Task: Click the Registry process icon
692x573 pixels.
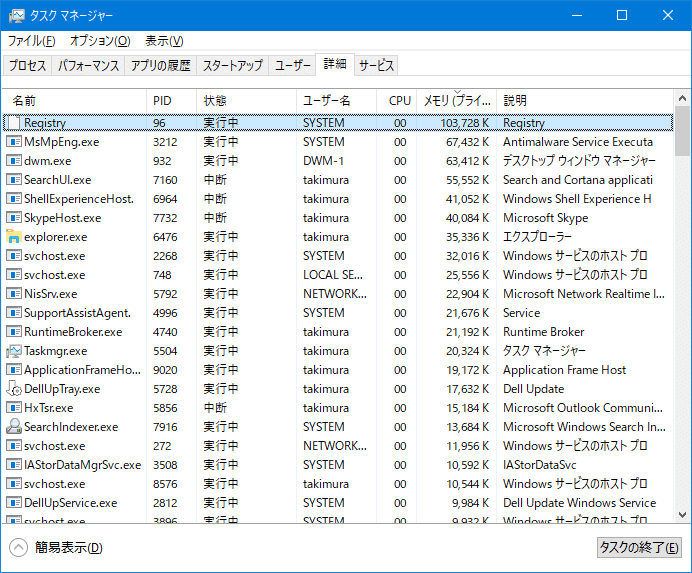Action: [x=14, y=123]
